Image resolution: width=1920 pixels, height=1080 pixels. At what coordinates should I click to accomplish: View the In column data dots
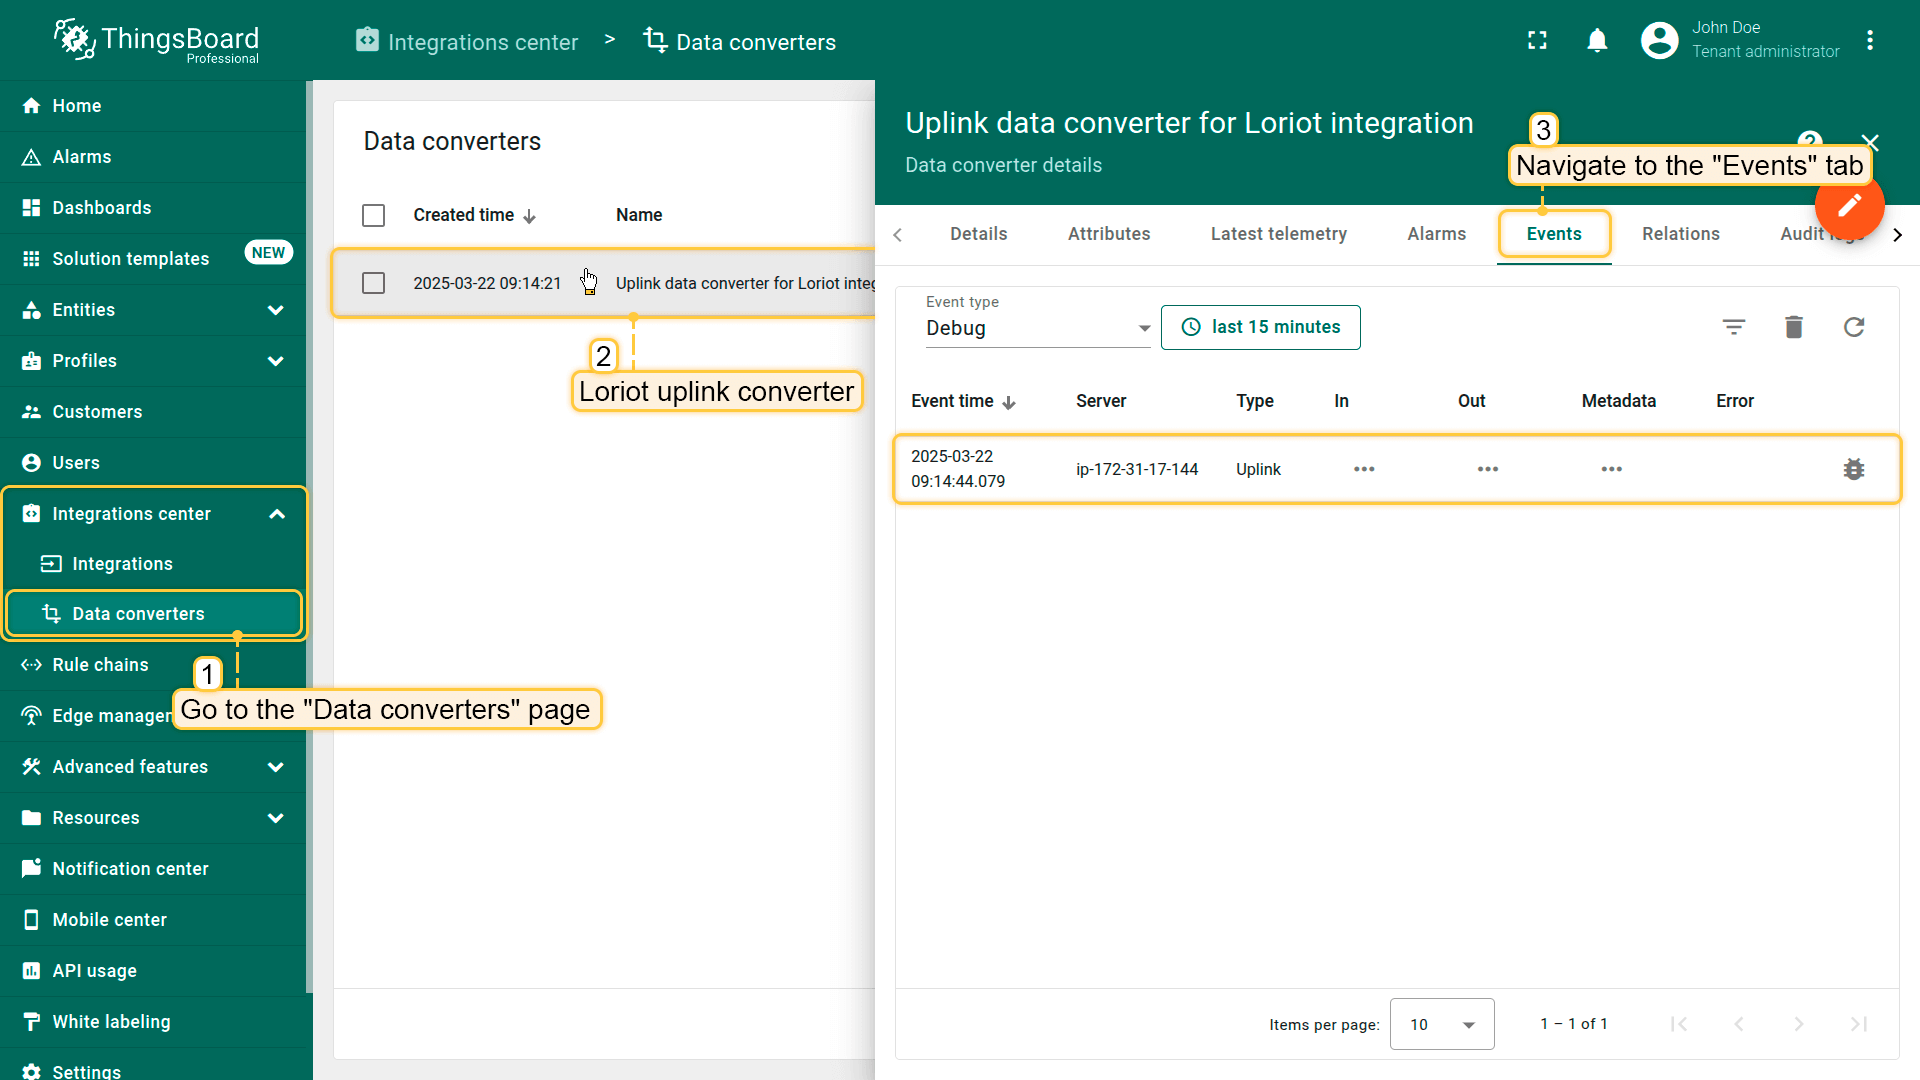[1364, 469]
